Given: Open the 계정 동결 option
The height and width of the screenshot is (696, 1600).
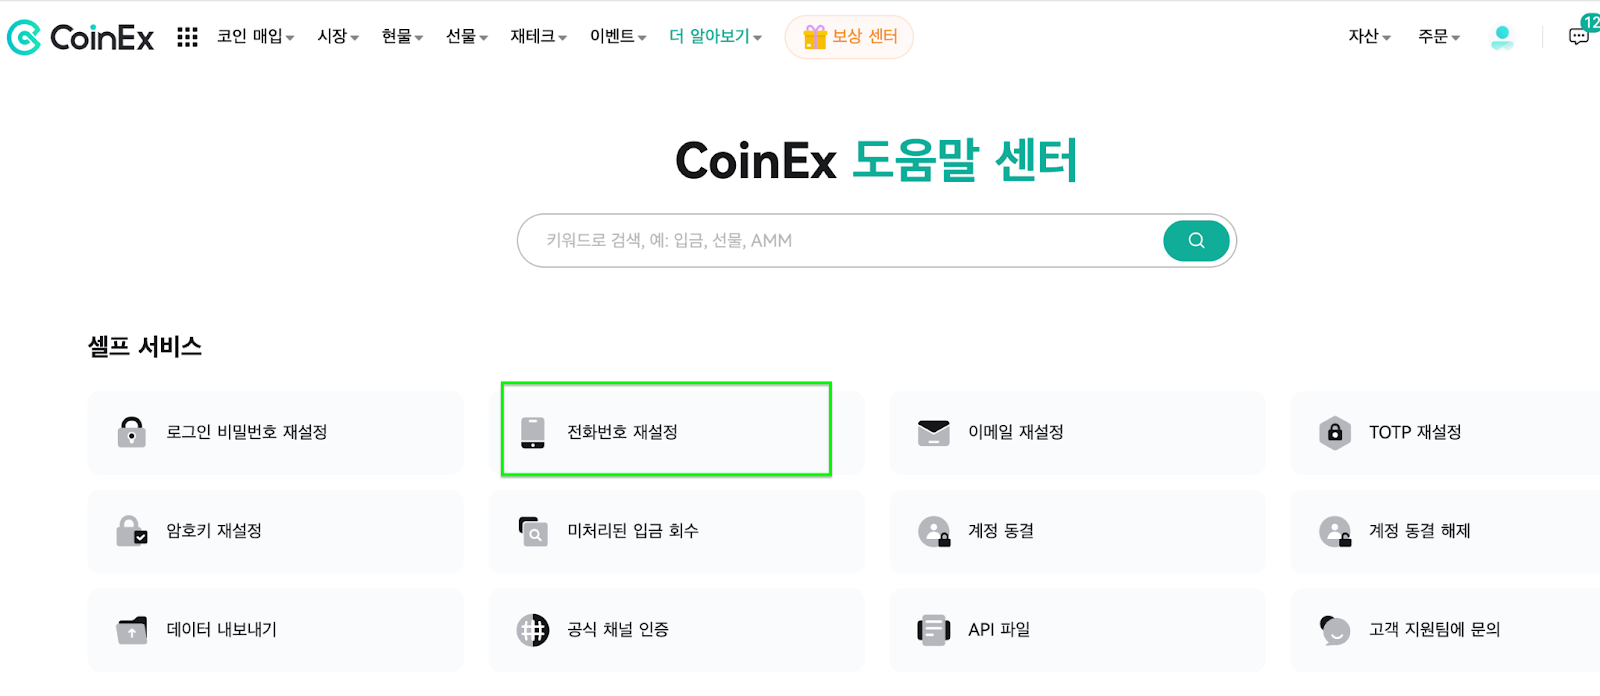Looking at the screenshot, I should (1077, 531).
